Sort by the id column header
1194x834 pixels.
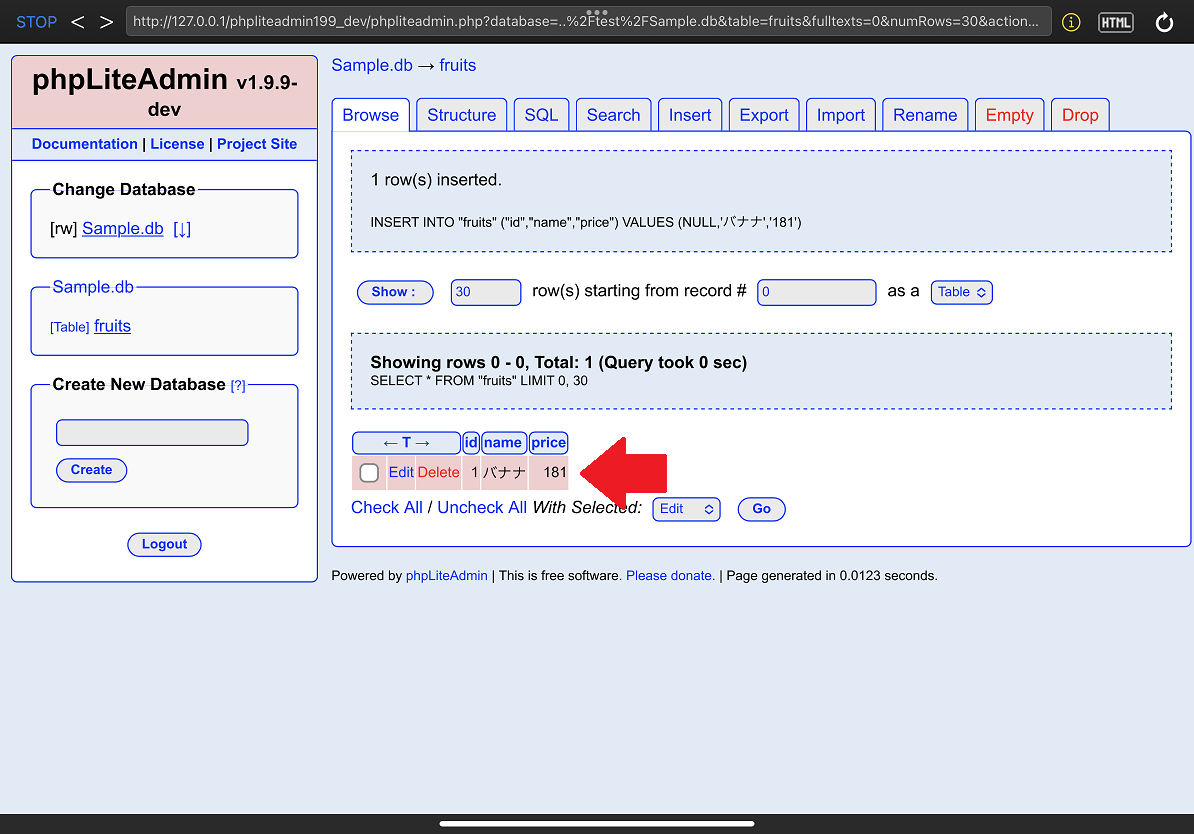point(471,443)
